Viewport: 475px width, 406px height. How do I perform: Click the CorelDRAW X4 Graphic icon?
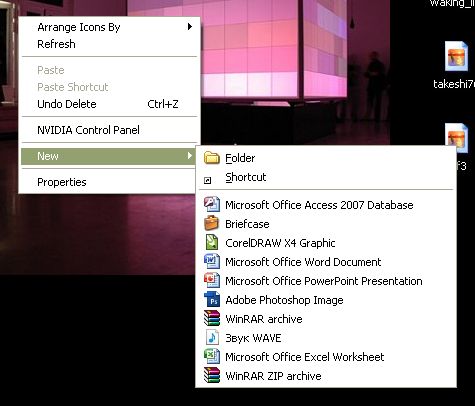[x=212, y=242]
